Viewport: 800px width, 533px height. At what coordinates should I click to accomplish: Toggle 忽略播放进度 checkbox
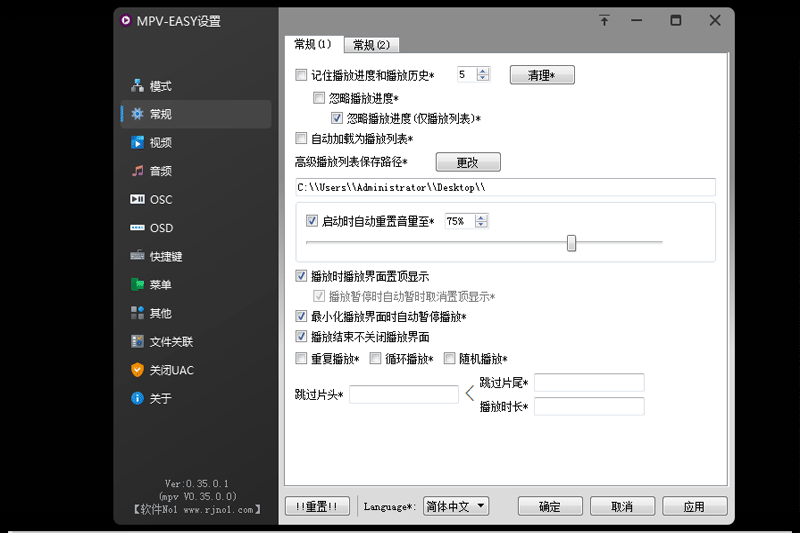pyautogui.click(x=319, y=97)
